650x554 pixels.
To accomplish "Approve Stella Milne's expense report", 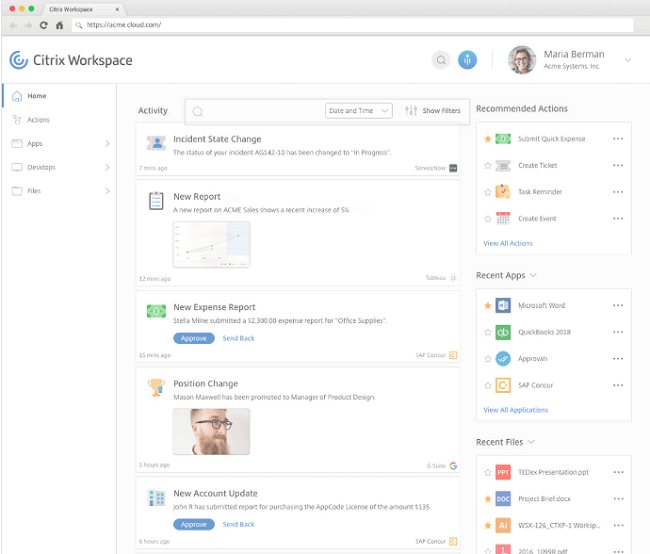I will tap(194, 338).
